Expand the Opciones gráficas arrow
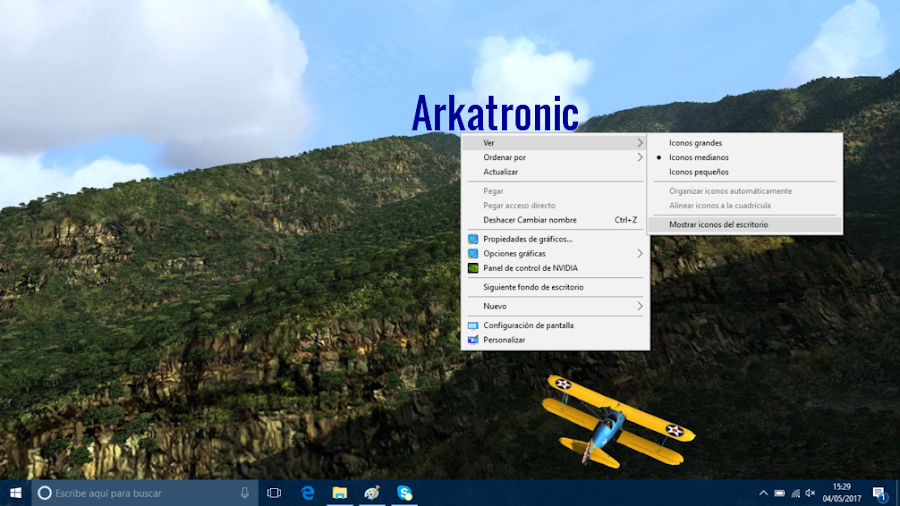The height and width of the screenshot is (506, 900). 640,254
